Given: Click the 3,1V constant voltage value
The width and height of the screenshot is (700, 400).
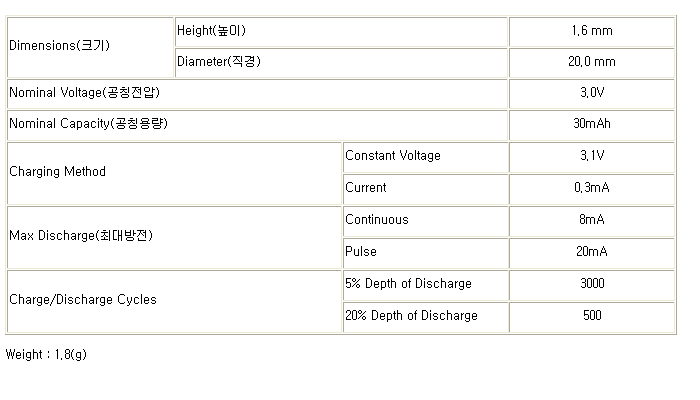Looking at the screenshot, I should [x=591, y=156].
